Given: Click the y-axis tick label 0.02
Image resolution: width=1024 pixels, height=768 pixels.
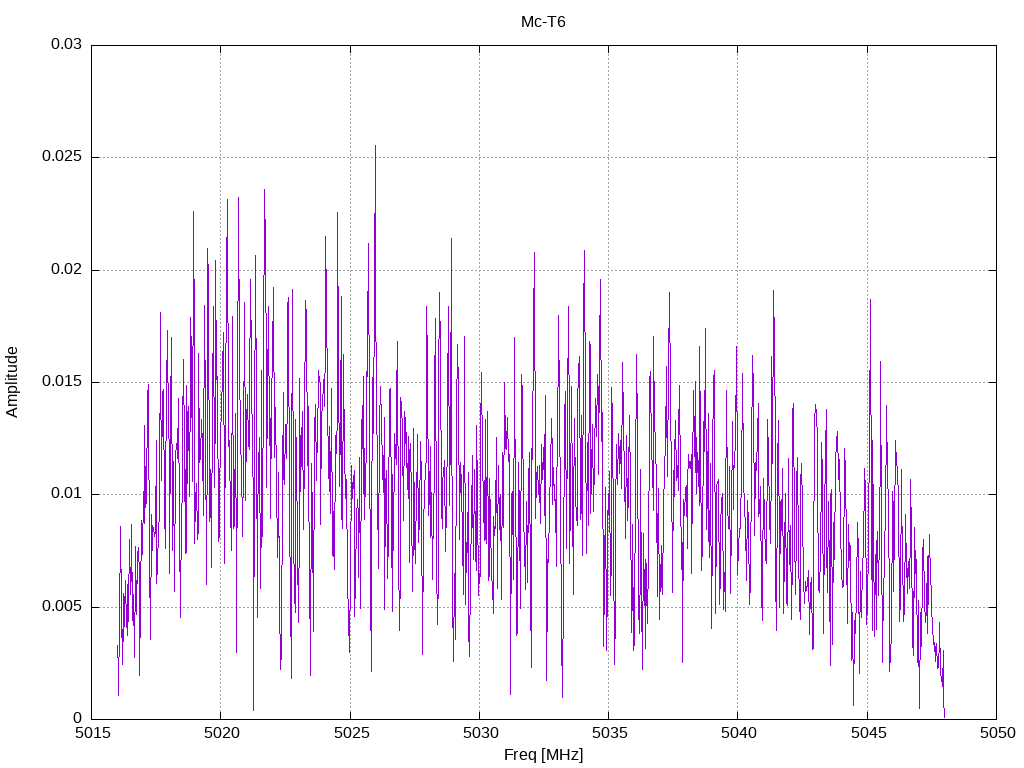Looking at the screenshot, I should click(67, 269).
